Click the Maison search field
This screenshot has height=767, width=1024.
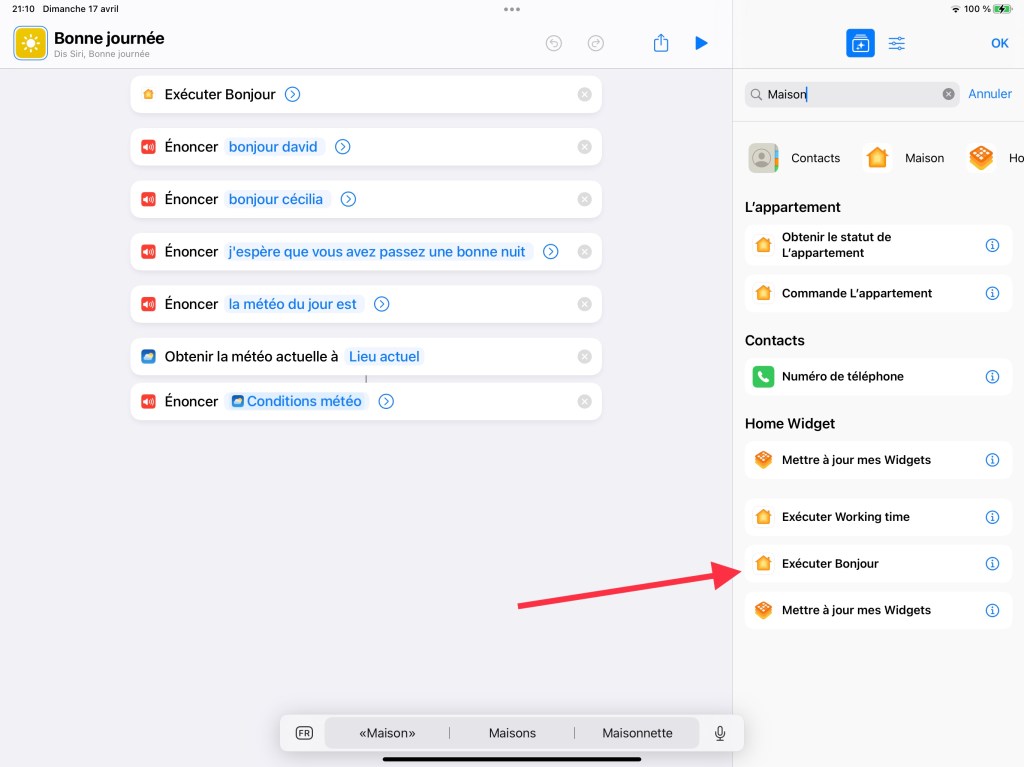(x=850, y=94)
